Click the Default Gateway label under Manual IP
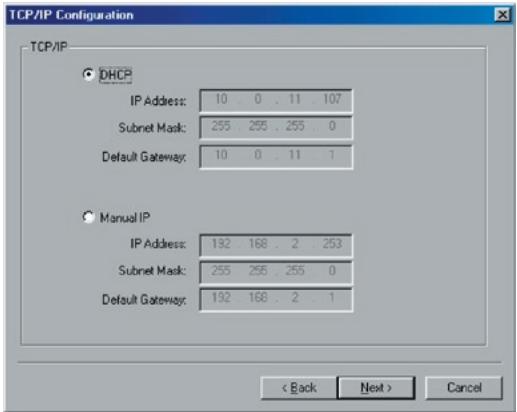This screenshot has width=517, height=412. [144, 300]
